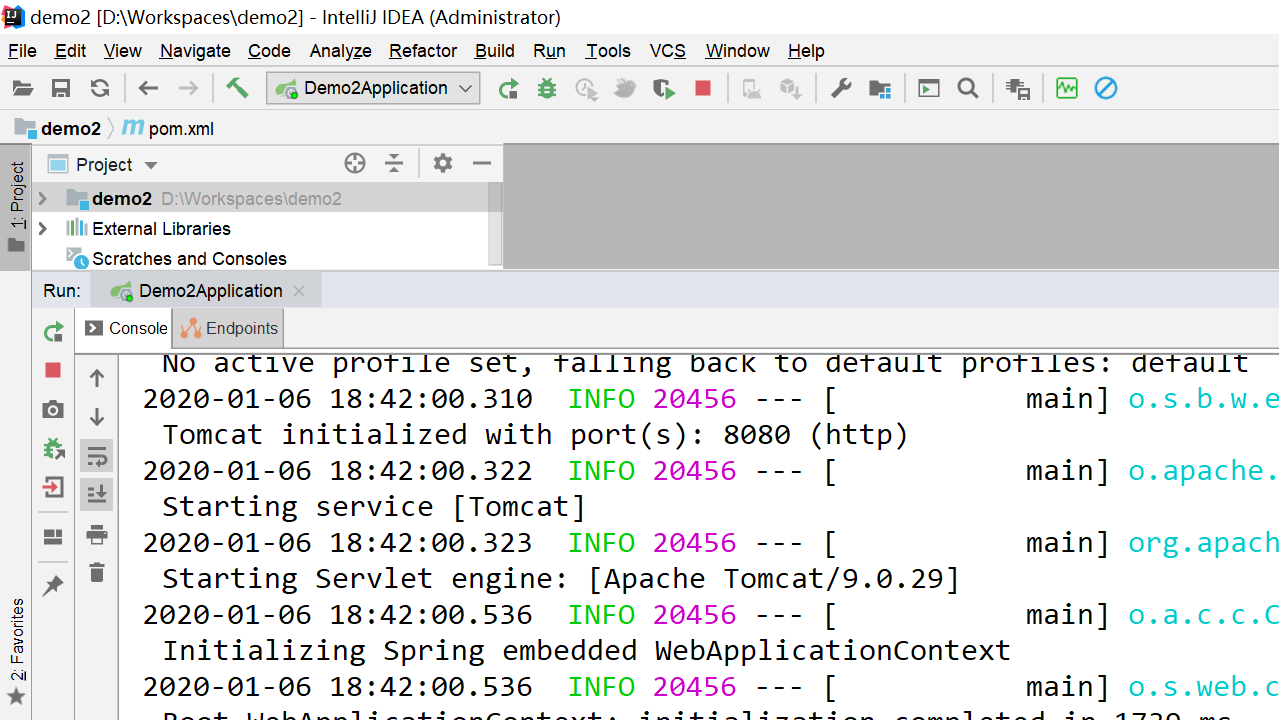Open the Code menu

click(269, 51)
